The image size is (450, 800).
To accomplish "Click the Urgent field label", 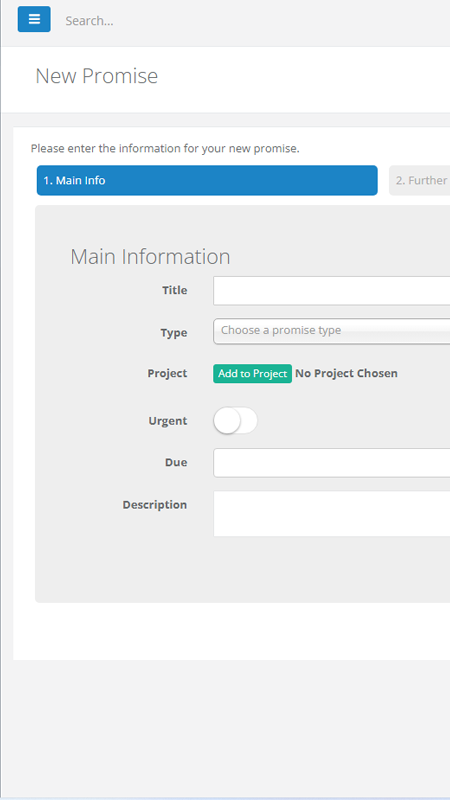I will click(168, 421).
